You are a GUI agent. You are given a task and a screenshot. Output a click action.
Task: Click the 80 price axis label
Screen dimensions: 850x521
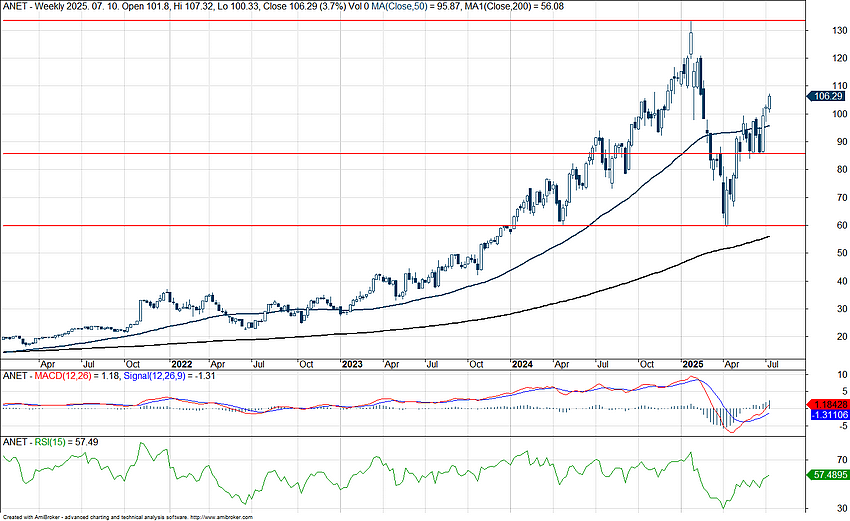coord(841,170)
